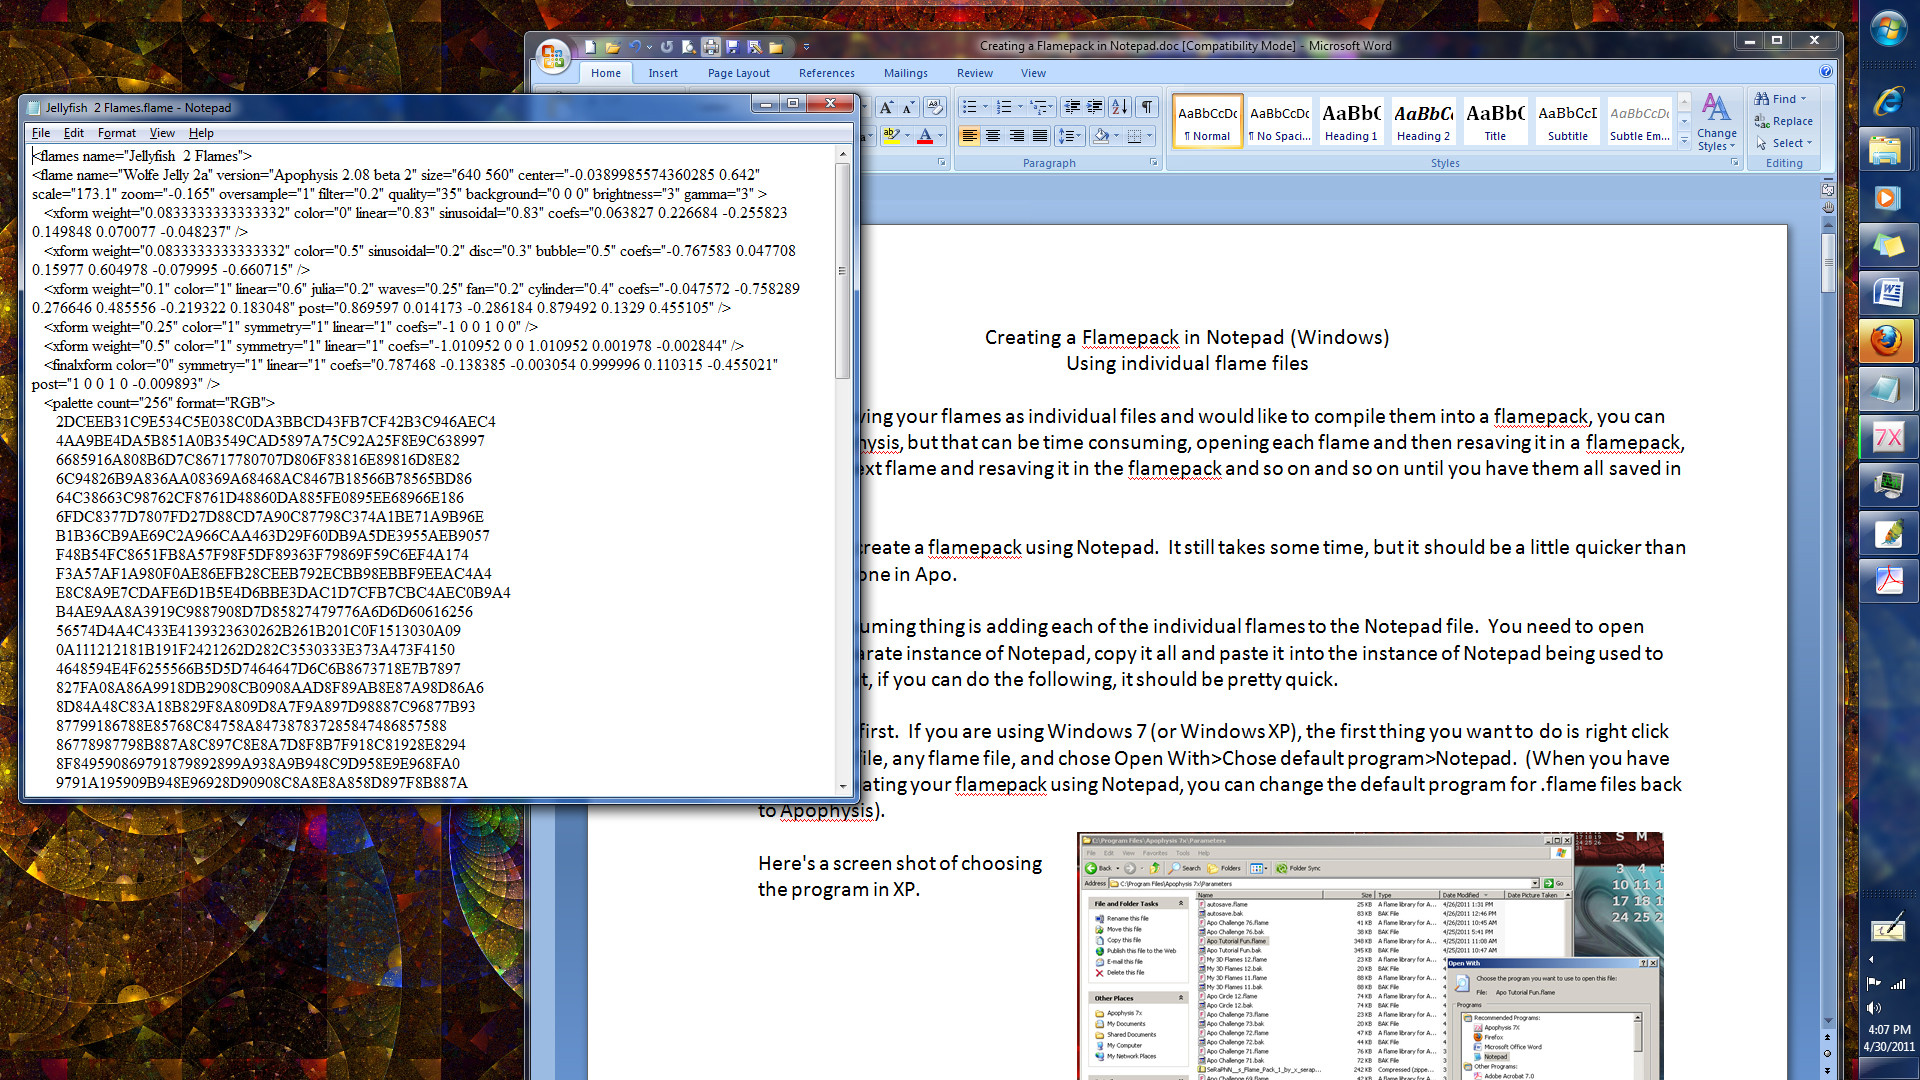Open Page Layout tab
1920x1080 pixels.
coord(738,73)
